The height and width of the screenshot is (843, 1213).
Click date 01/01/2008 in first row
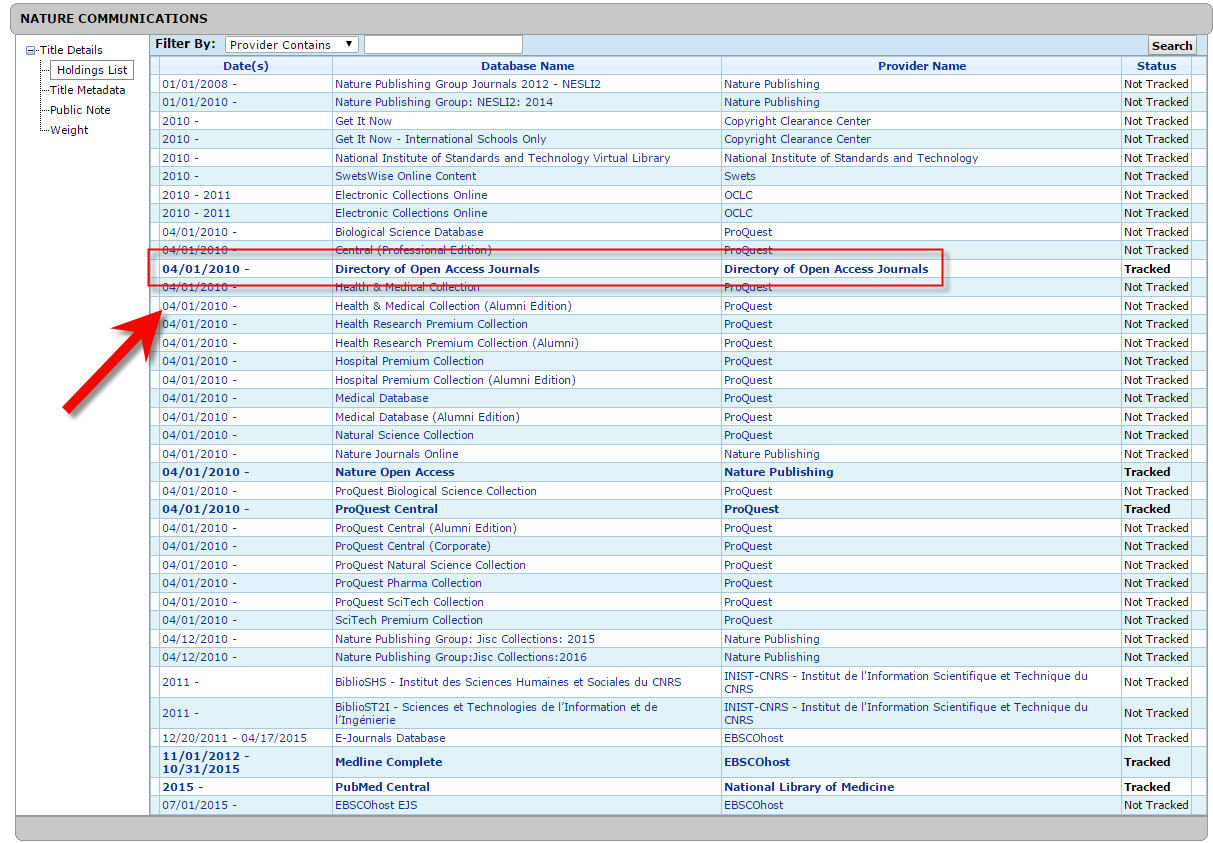tap(199, 84)
